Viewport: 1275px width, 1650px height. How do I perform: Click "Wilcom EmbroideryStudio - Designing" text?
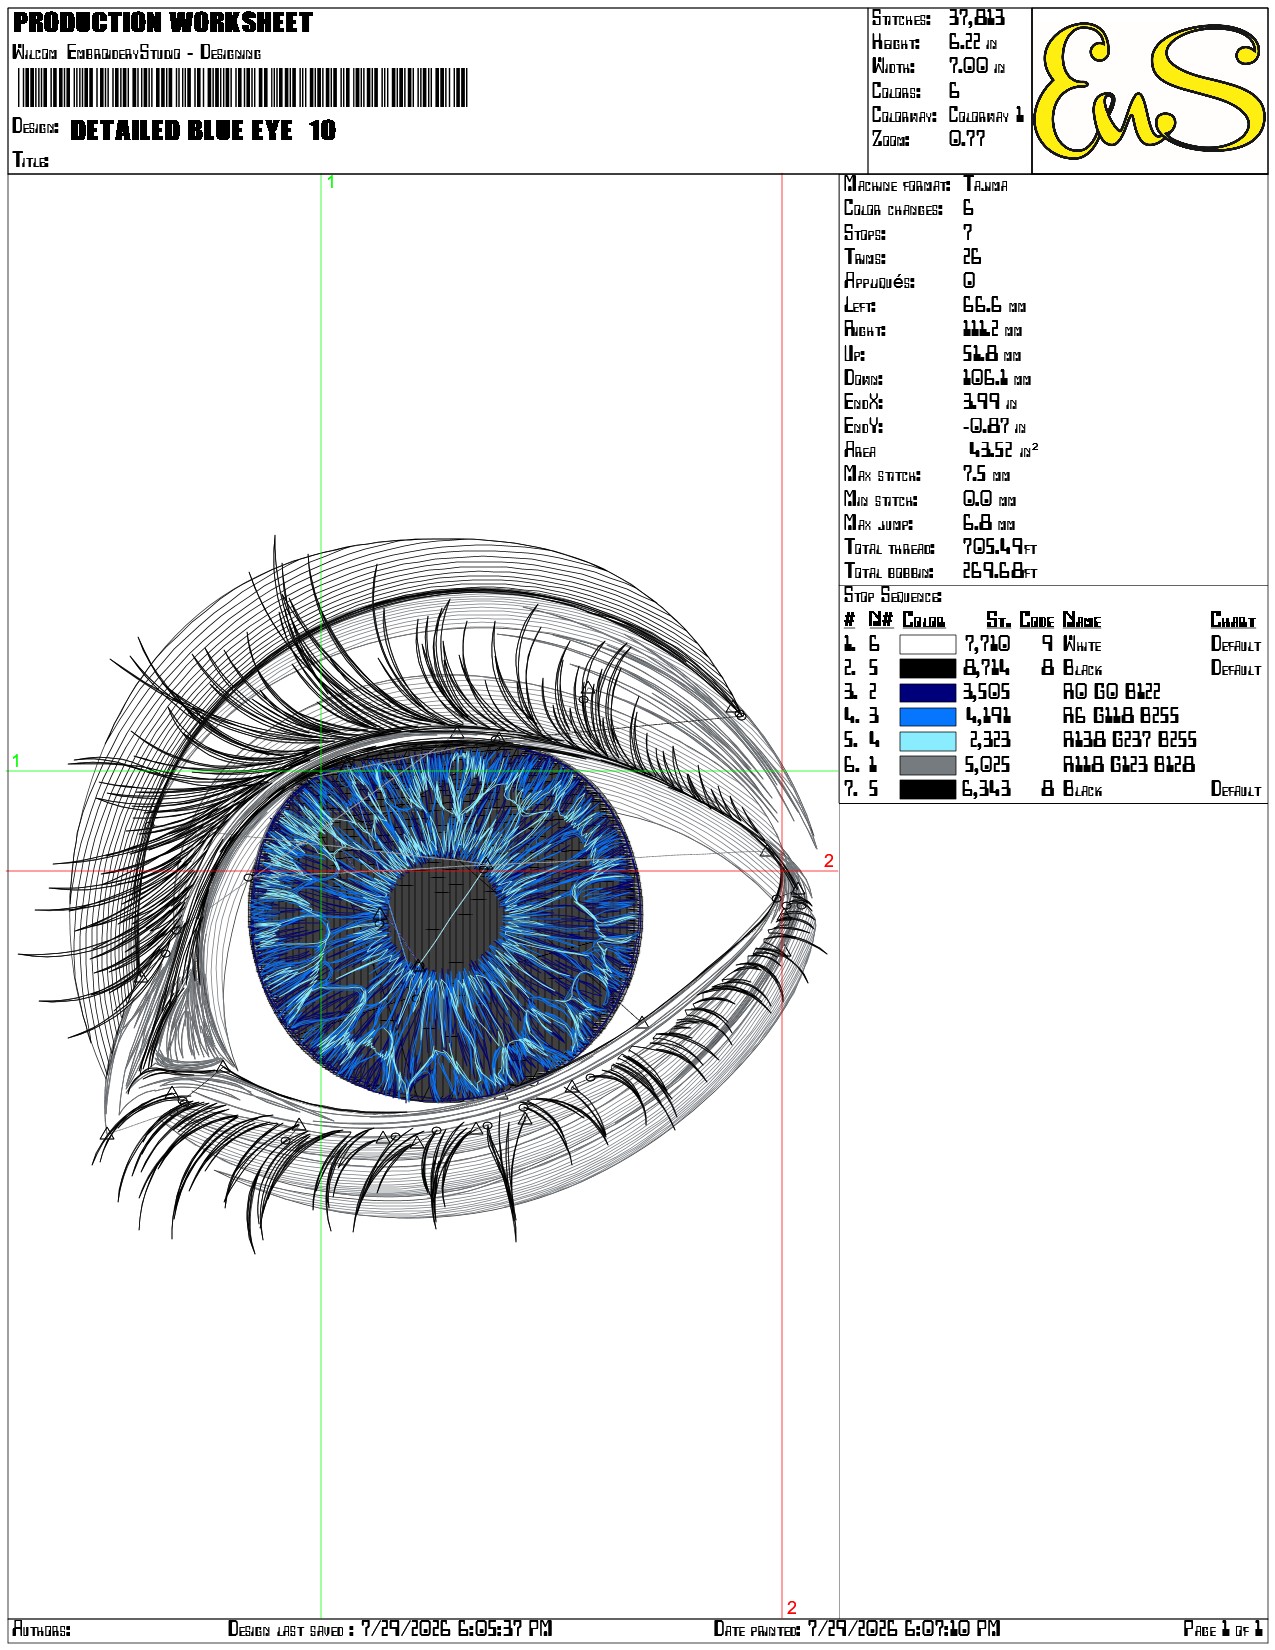click(x=136, y=52)
